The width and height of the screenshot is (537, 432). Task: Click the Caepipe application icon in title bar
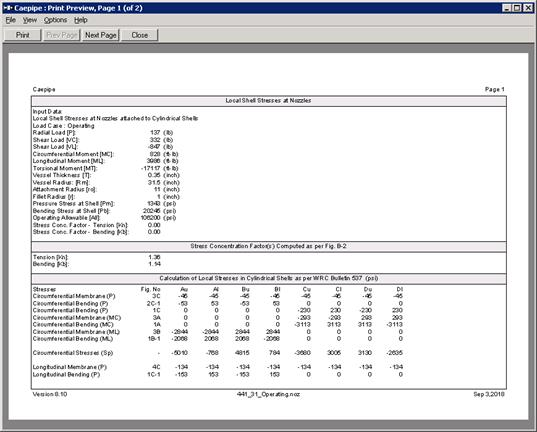8,8
